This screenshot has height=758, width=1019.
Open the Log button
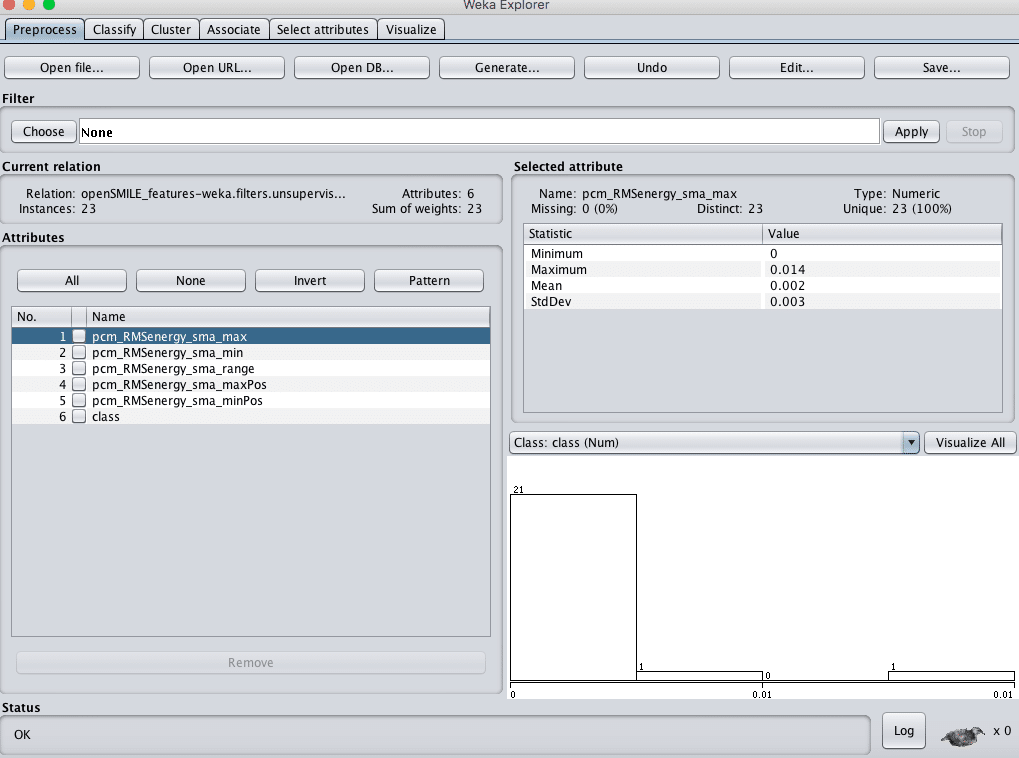click(x=903, y=731)
